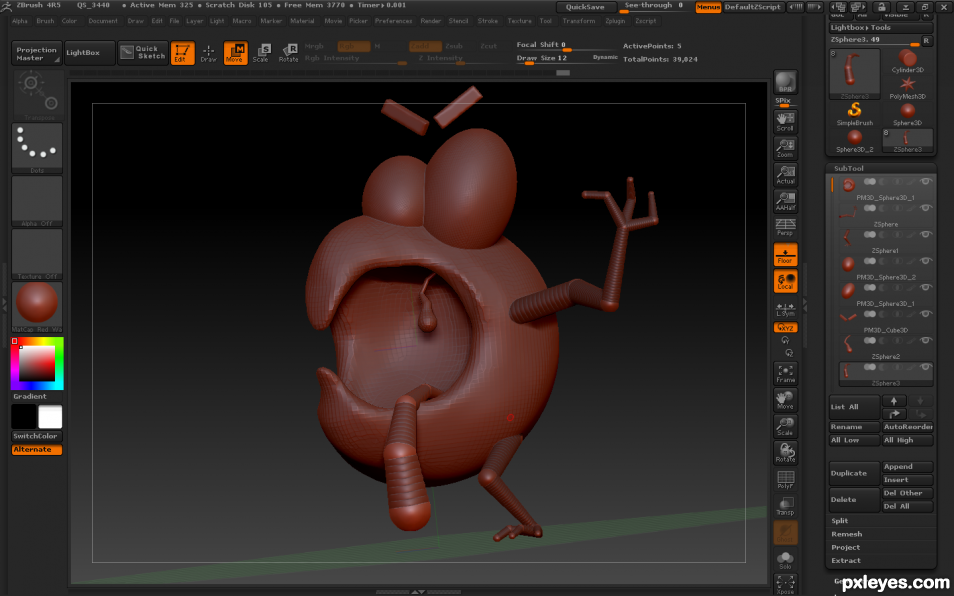954x596 pixels.
Task: Toggle XYZ rotation mode
Action: pyautogui.click(x=785, y=328)
